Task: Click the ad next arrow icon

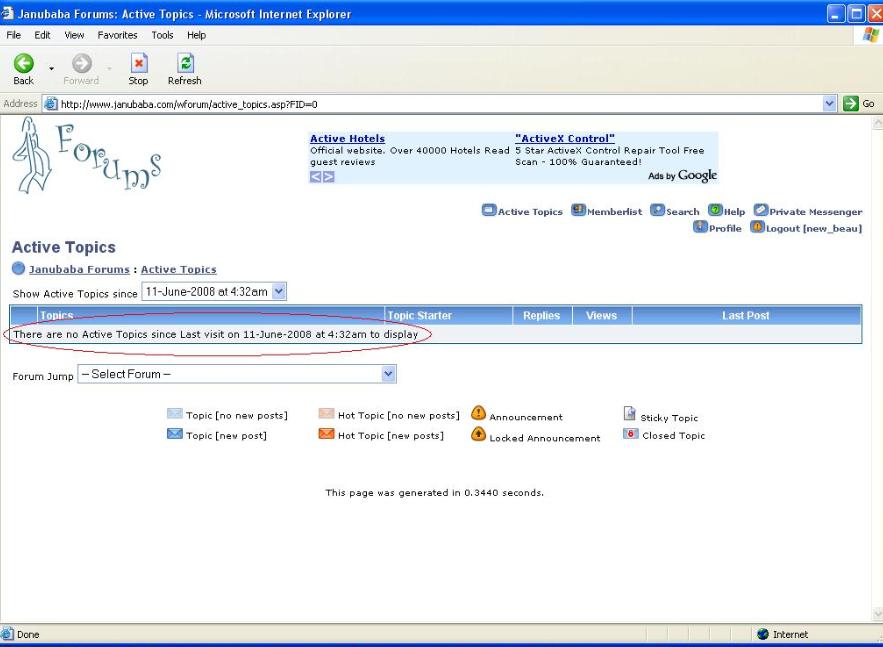Action: (x=329, y=177)
